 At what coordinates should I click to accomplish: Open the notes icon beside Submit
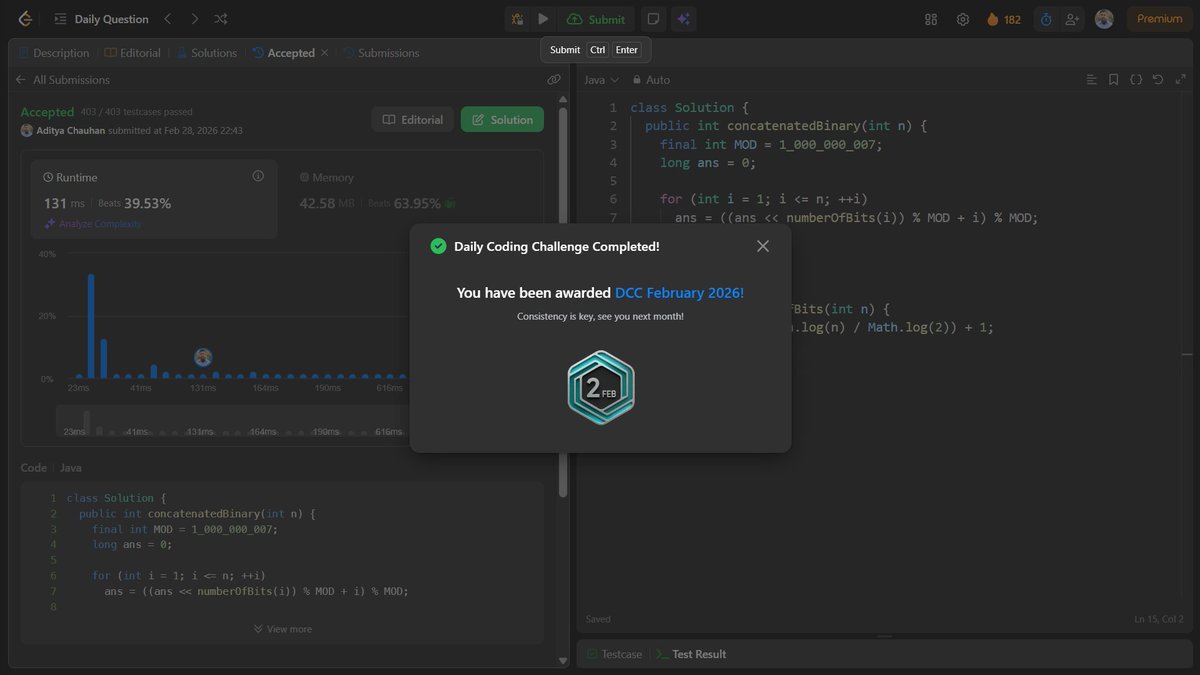(652, 19)
